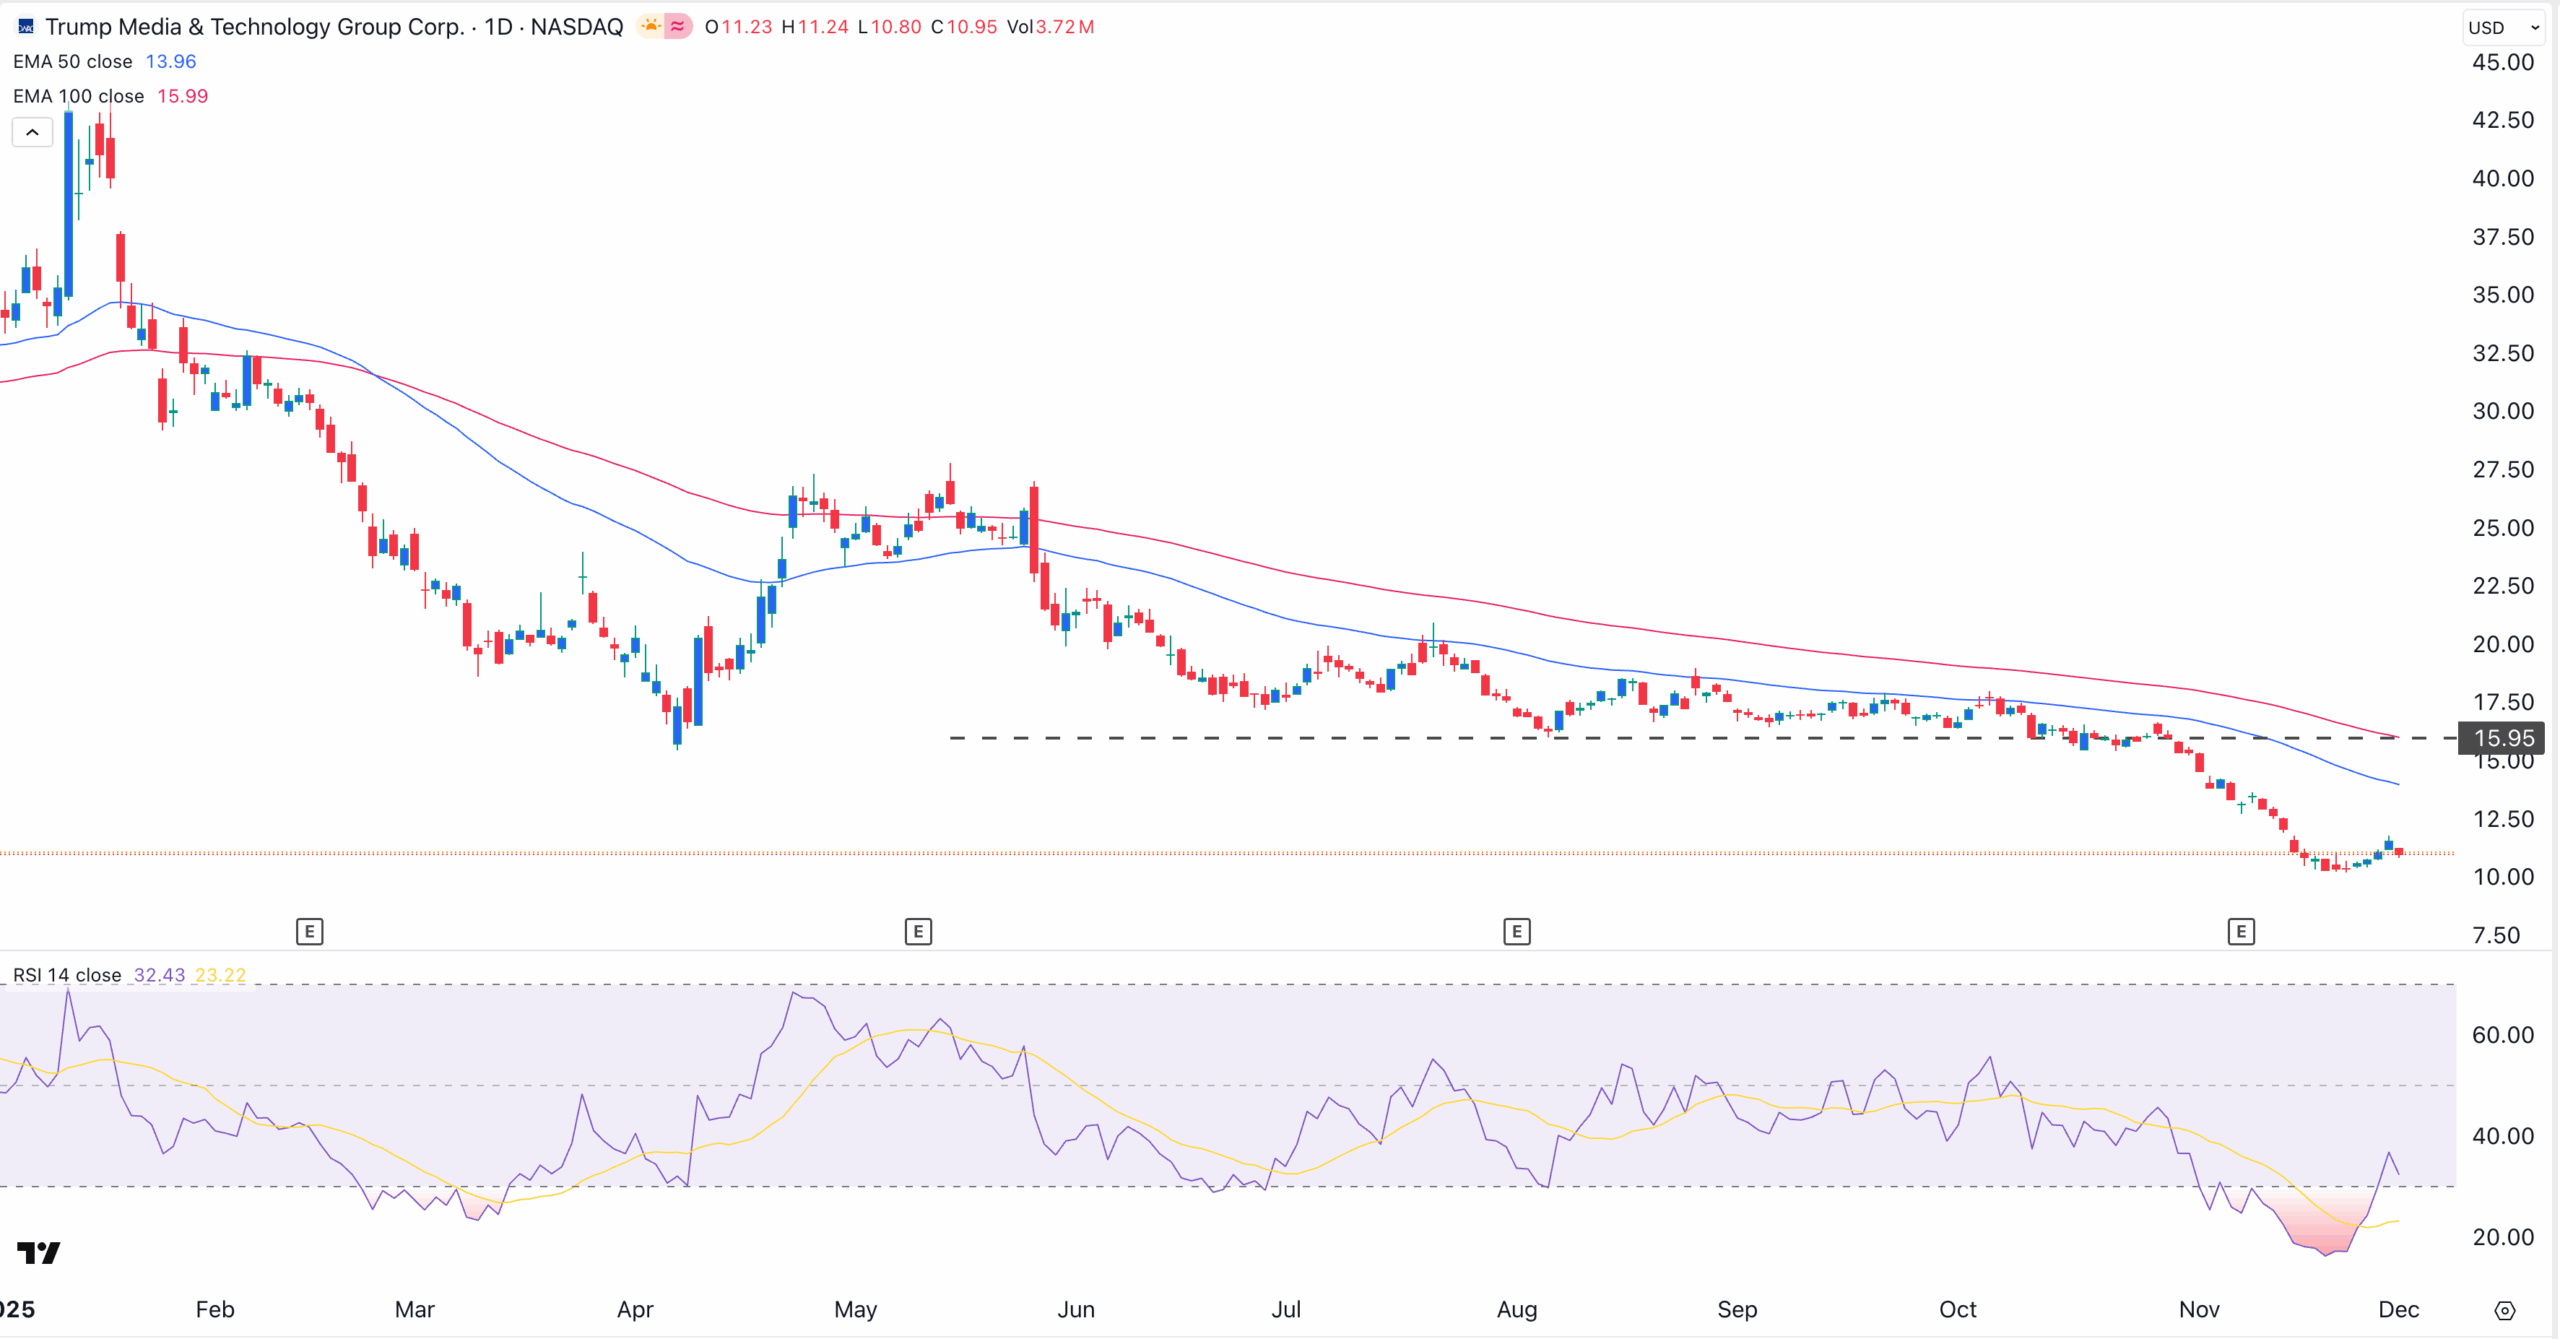Screen dimensions: 2560x1339
Task: Click the Aug label on time axis
Action: tap(1517, 1310)
